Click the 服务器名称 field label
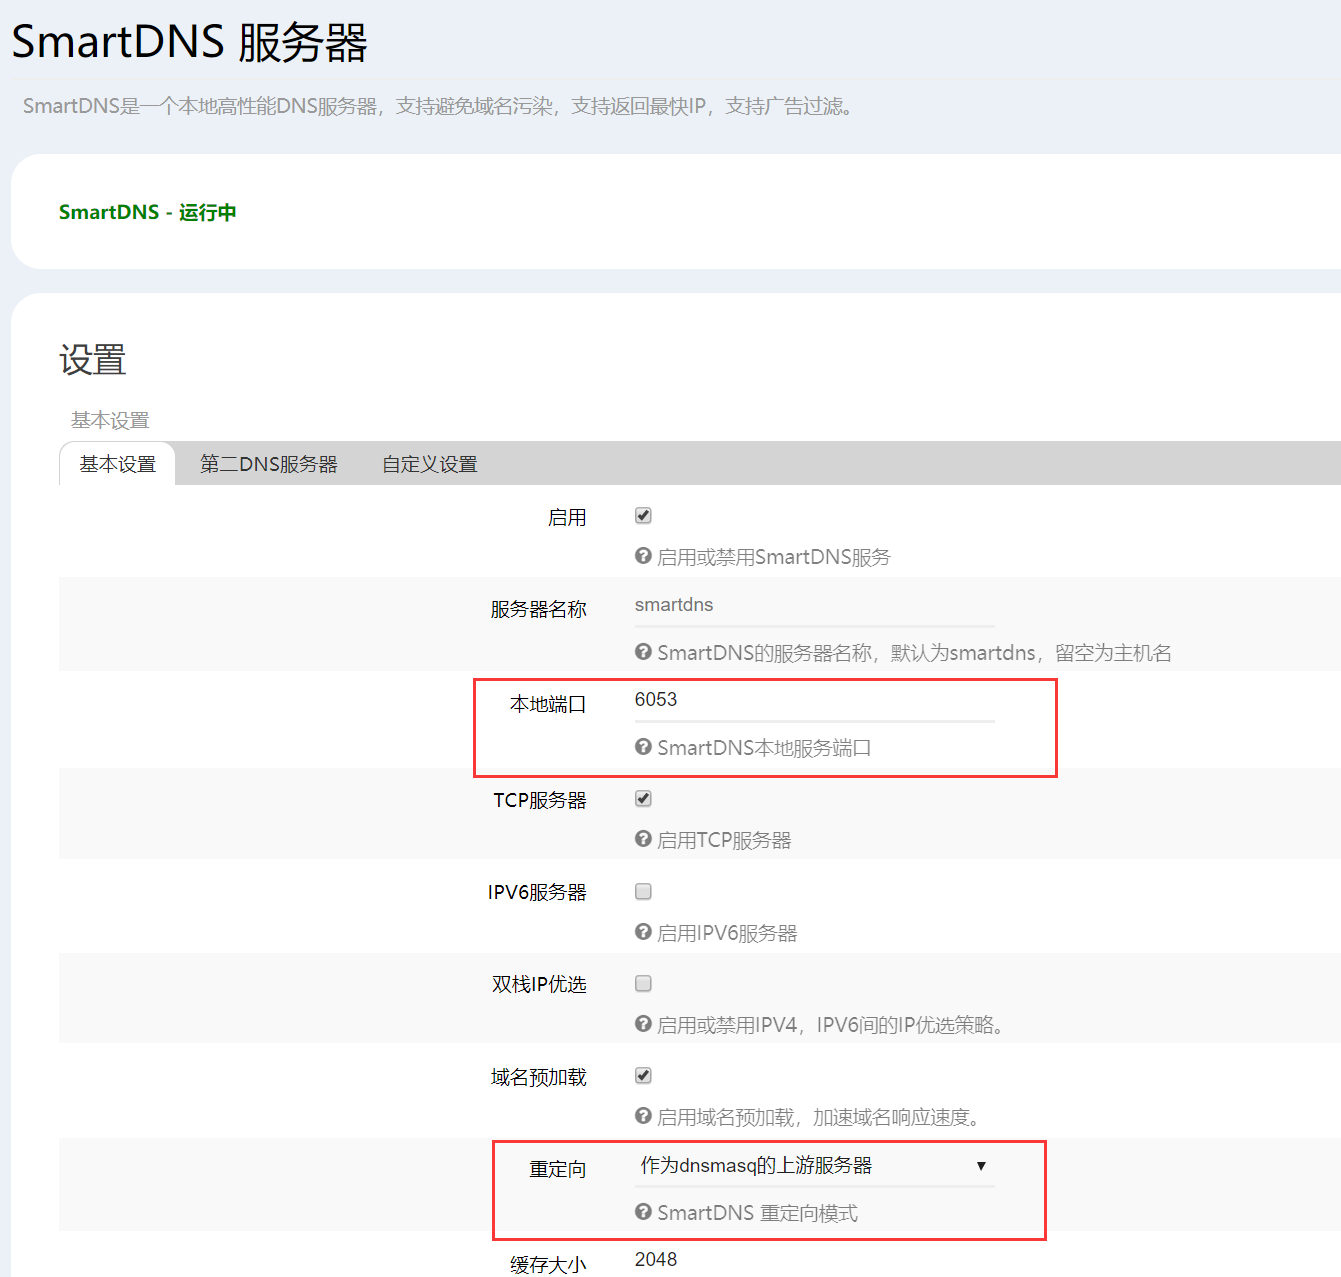 tap(539, 609)
